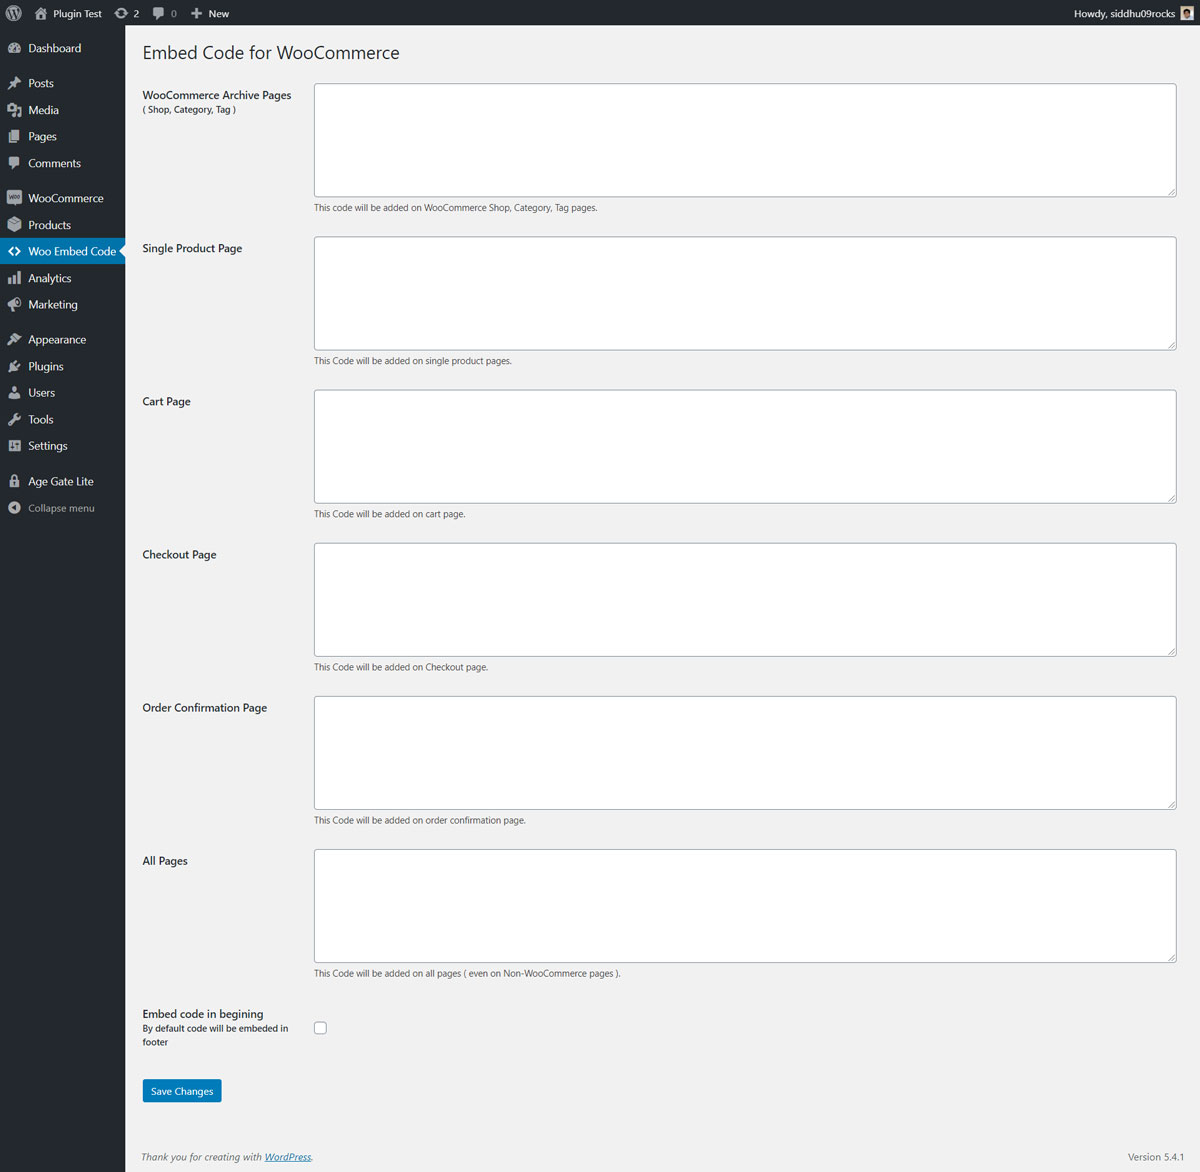Click the Save Changes button
Image resolution: width=1200 pixels, height=1172 pixels.
tap(182, 1091)
